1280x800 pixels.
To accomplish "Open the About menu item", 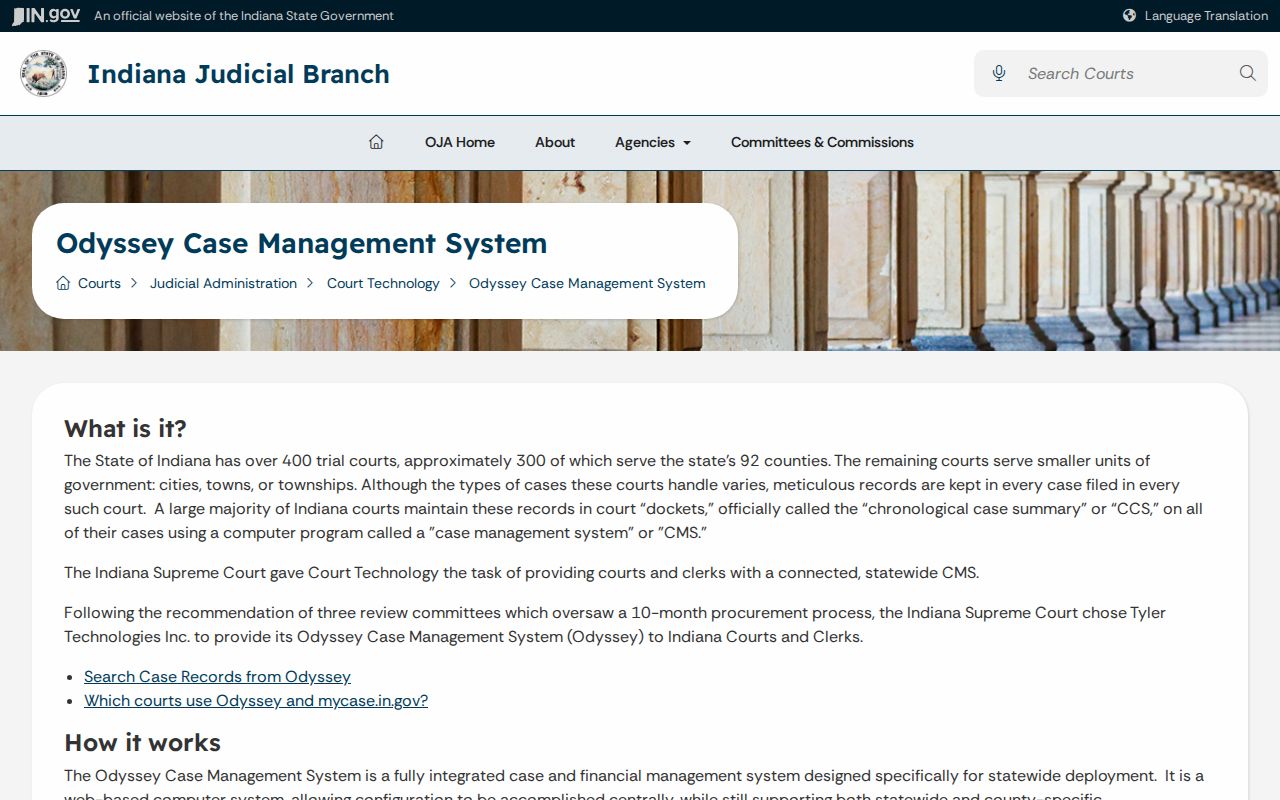I will (x=555, y=142).
